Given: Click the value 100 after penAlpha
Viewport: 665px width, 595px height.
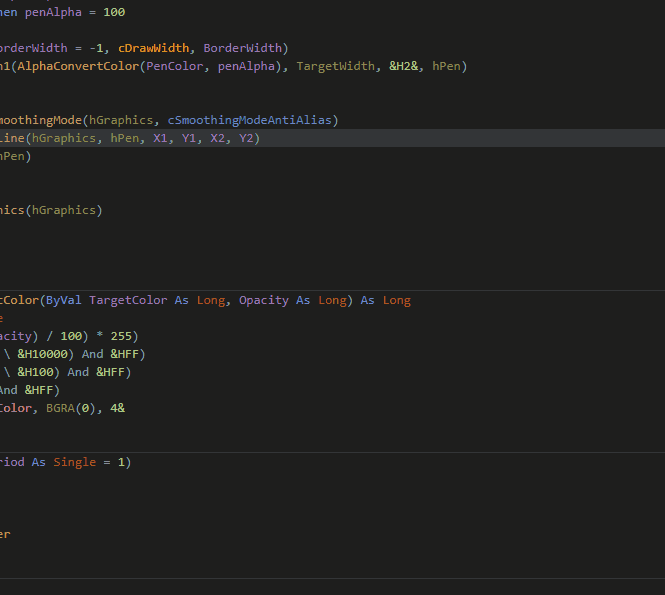Looking at the screenshot, I should [114, 12].
